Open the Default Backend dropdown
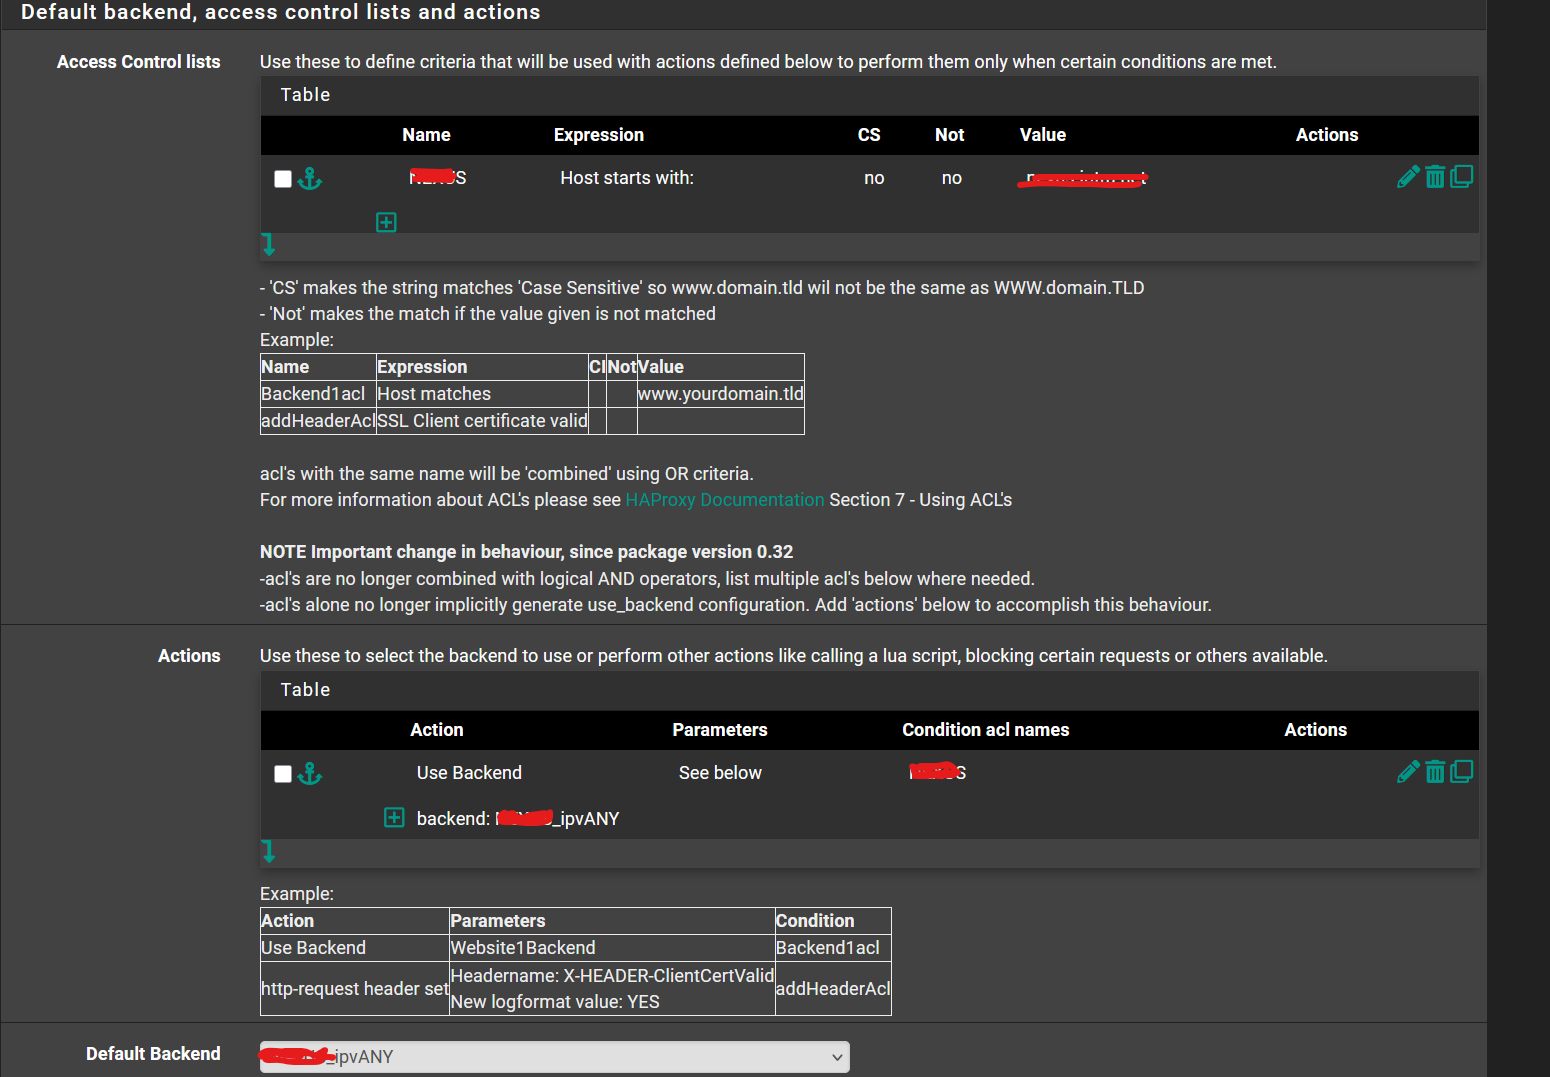 555,1057
